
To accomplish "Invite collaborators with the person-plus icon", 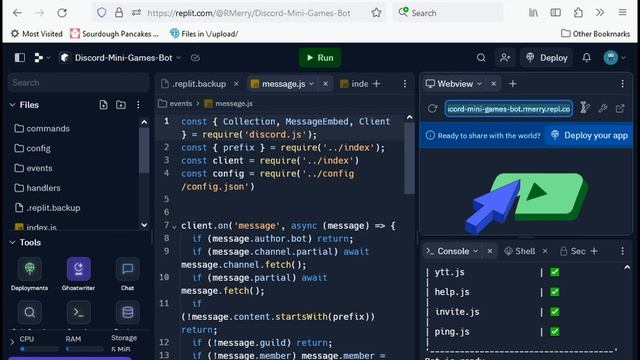I will 505,58.
